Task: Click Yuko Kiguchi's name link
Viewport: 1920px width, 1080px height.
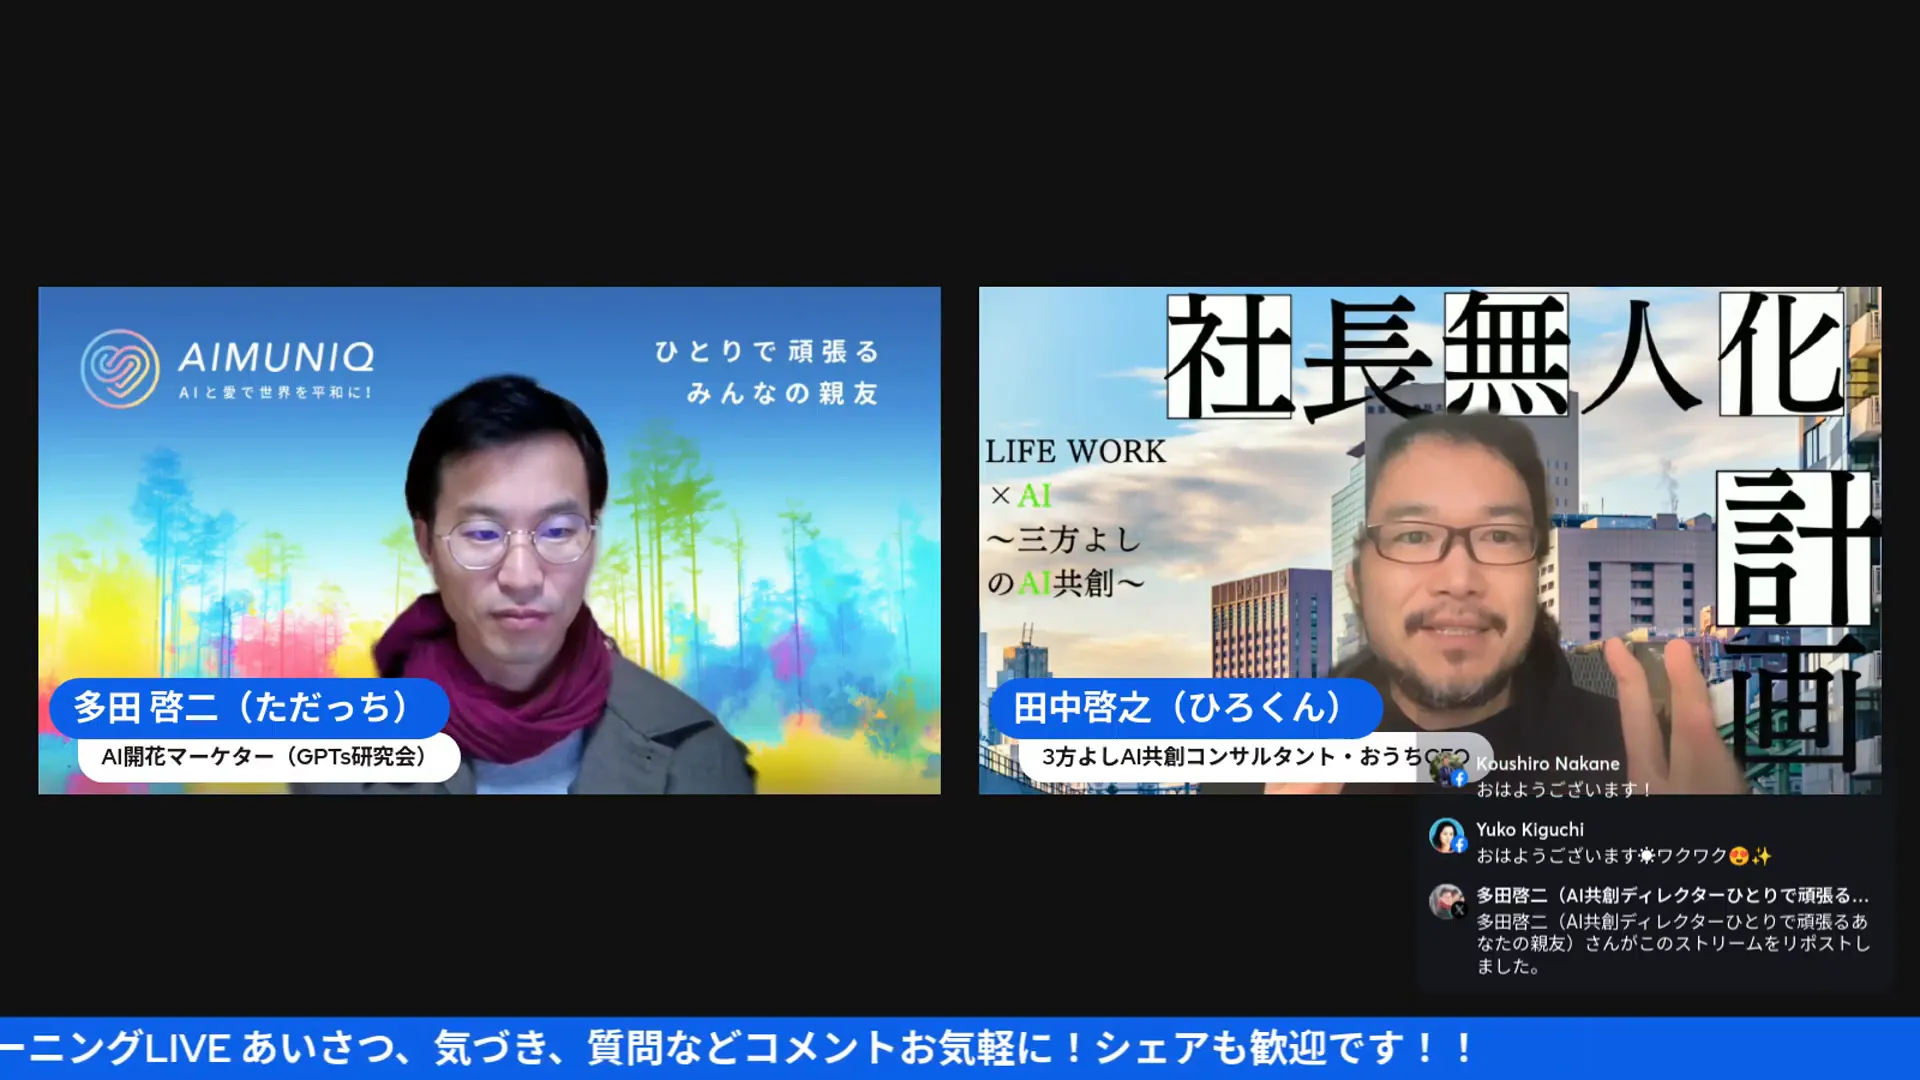Action: (x=1530, y=829)
